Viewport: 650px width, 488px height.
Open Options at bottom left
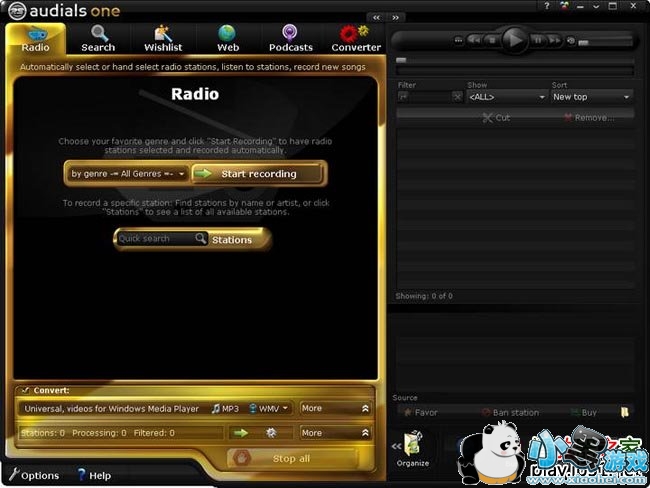34,475
